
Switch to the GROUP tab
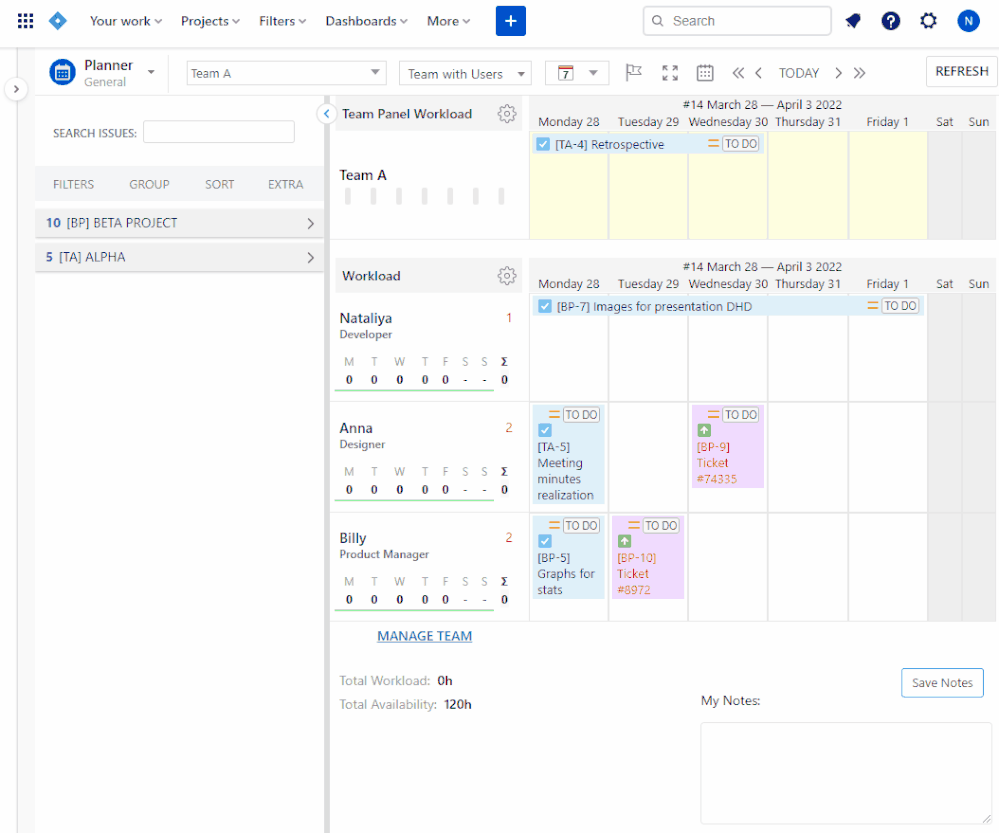point(149,184)
